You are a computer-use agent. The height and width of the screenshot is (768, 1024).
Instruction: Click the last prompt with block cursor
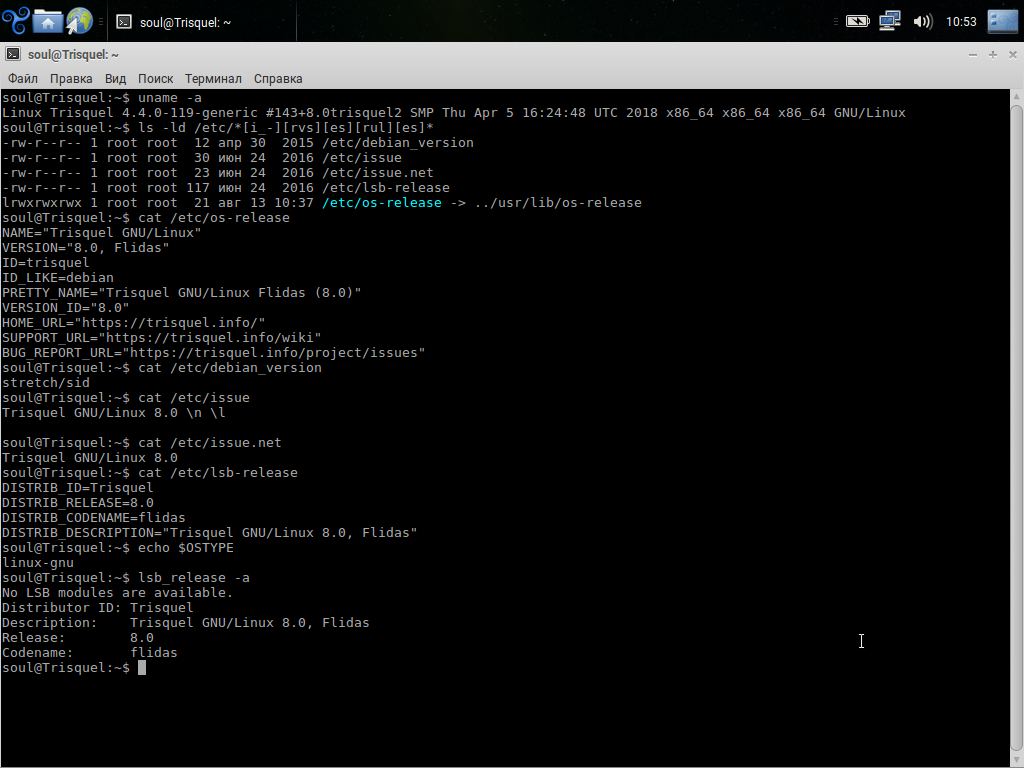coord(74,669)
